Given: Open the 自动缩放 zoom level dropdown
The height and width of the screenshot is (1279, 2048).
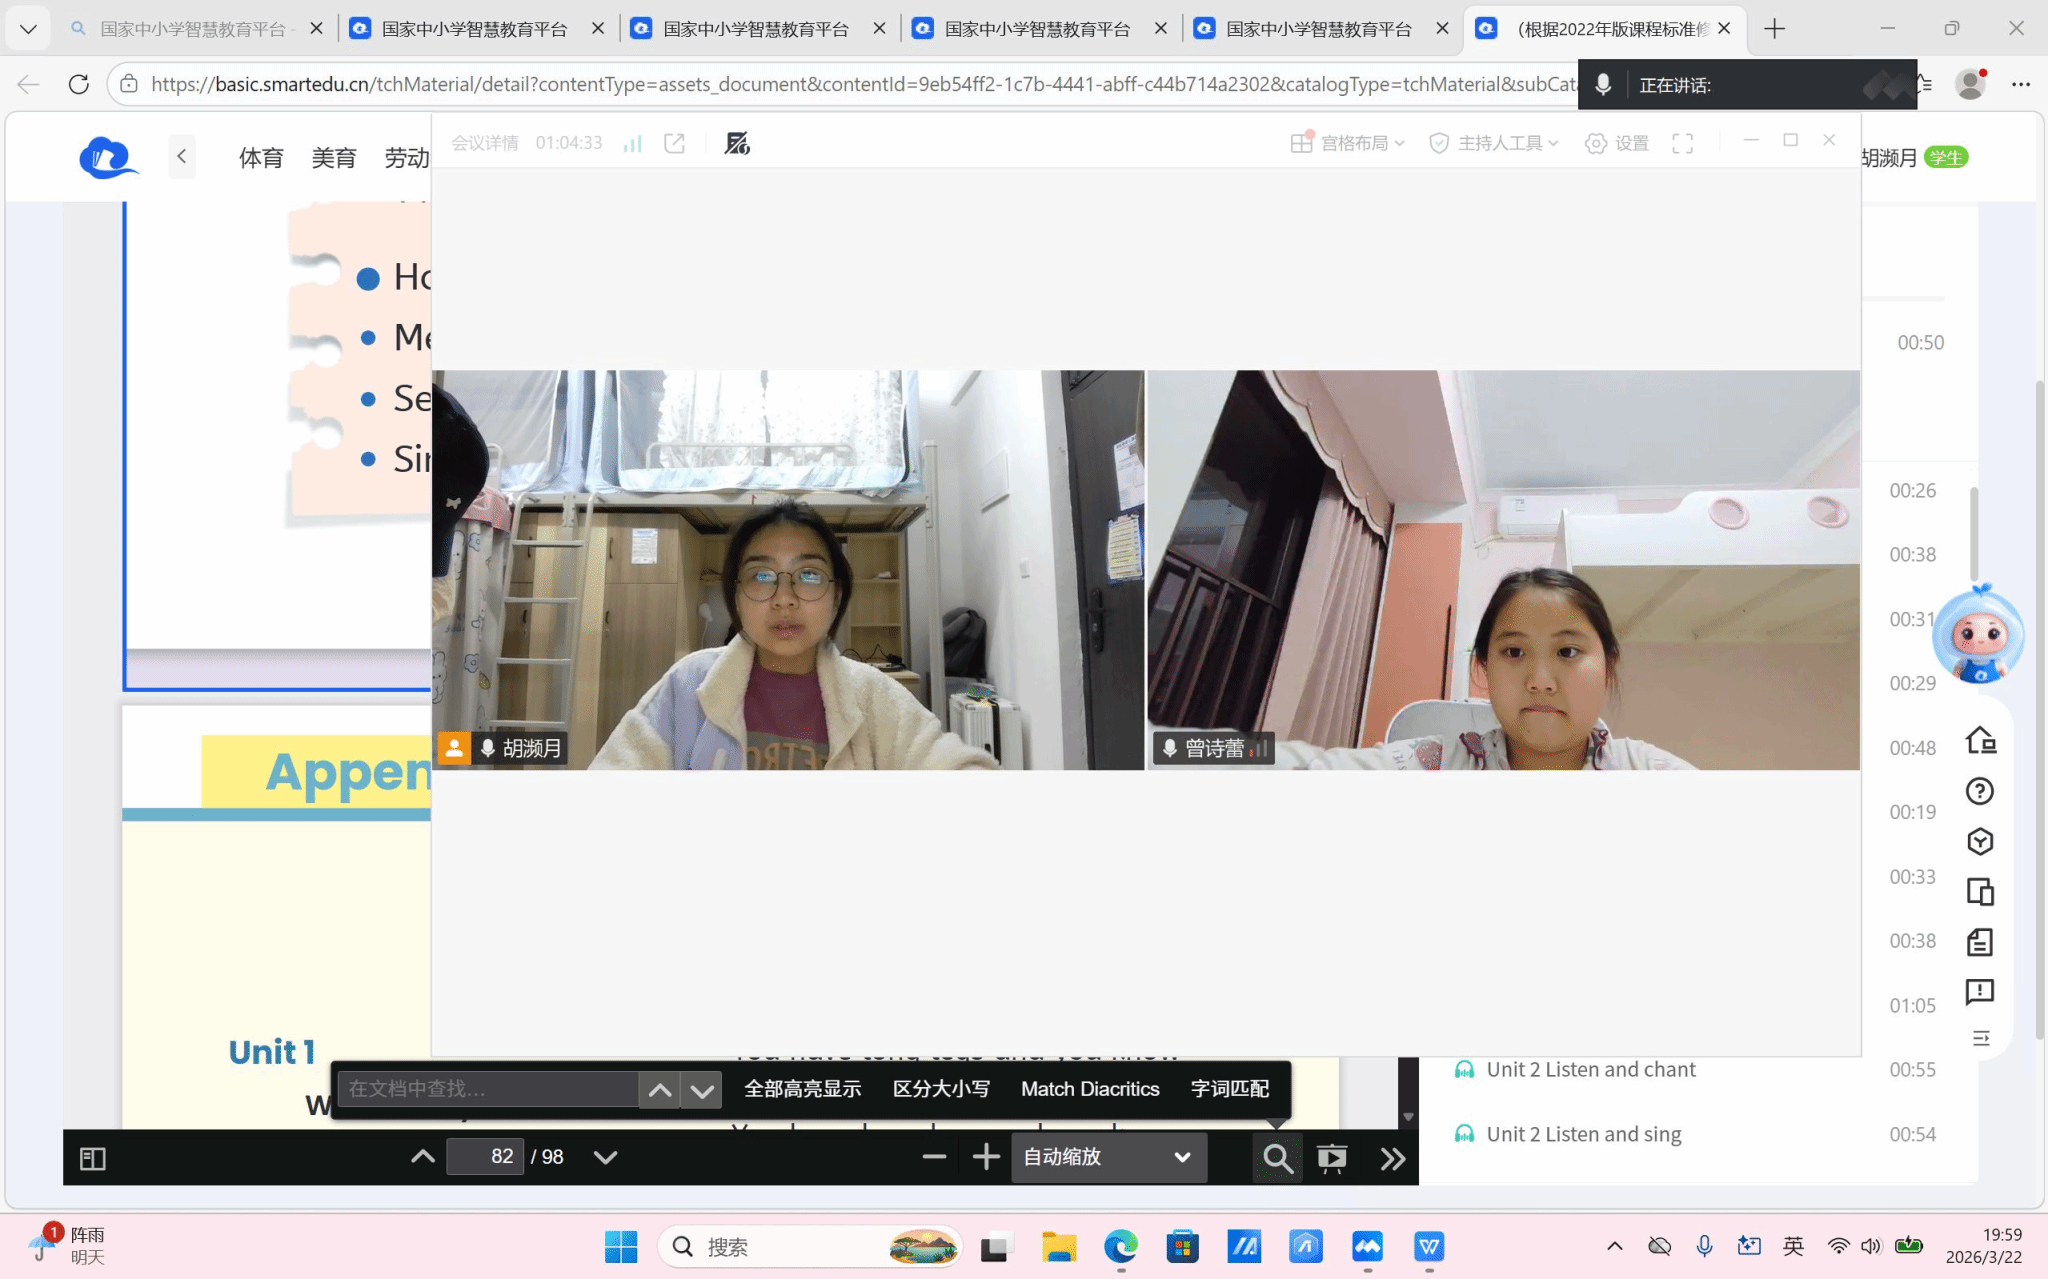Looking at the screenshot, I should tap(1108, 1157).
